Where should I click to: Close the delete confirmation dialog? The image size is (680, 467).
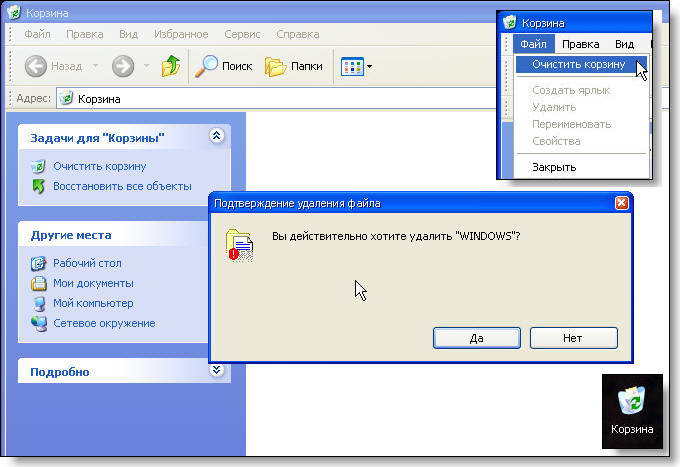click(621, 203)
